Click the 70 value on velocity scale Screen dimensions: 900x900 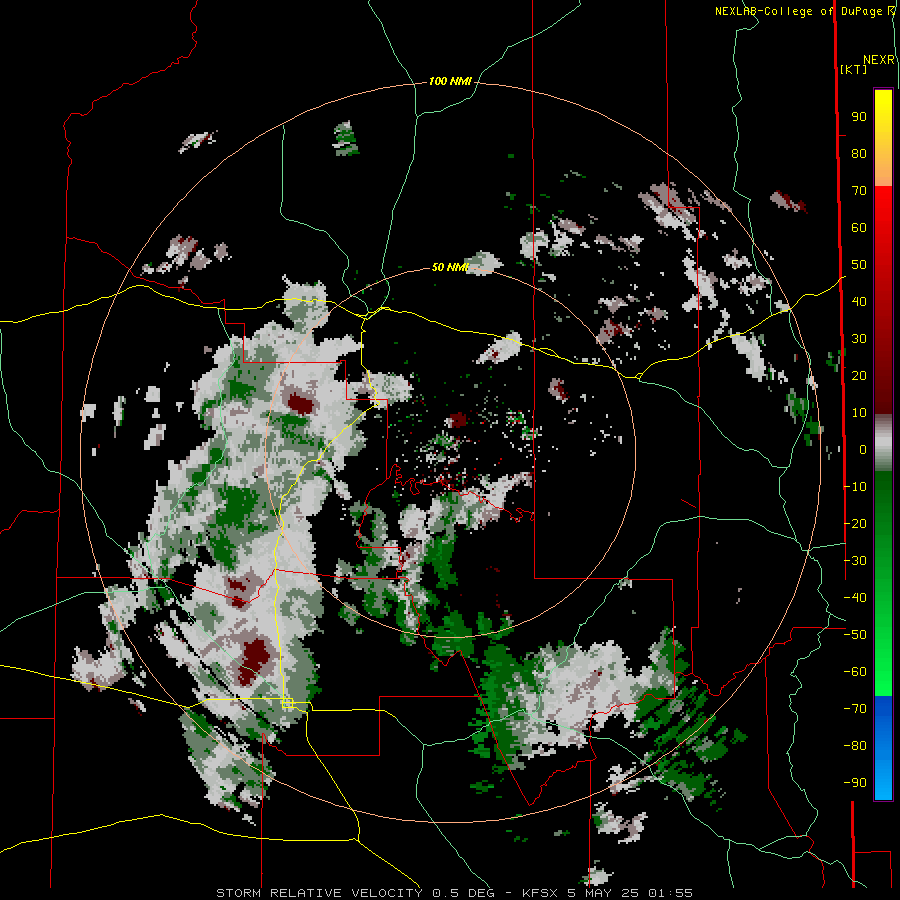[859, 191]
